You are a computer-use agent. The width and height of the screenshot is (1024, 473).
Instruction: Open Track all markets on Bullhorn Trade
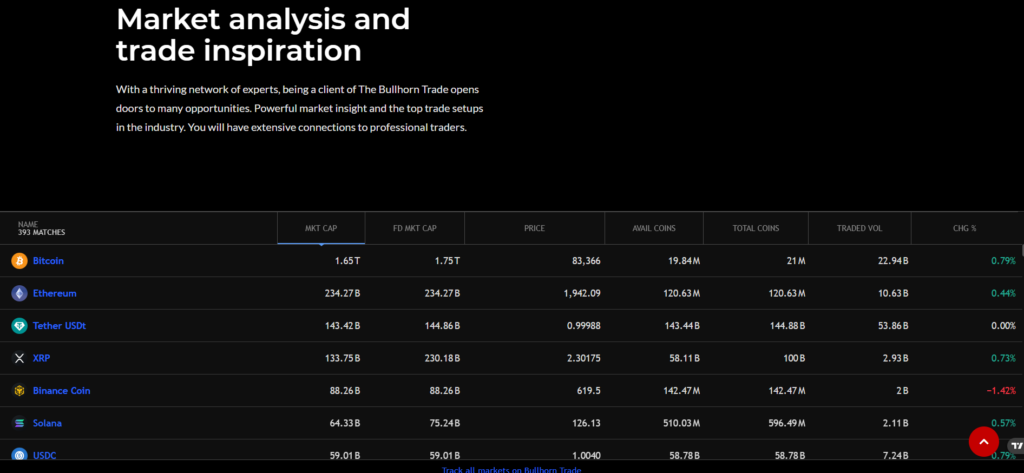tap(511, 469)
